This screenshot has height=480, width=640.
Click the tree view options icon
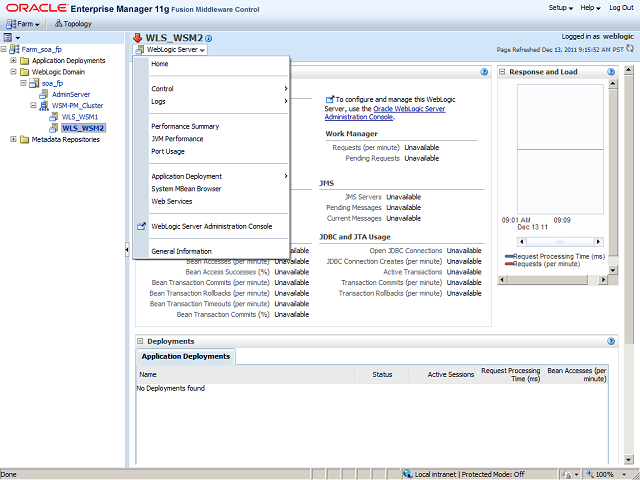(x=8, y=37)
